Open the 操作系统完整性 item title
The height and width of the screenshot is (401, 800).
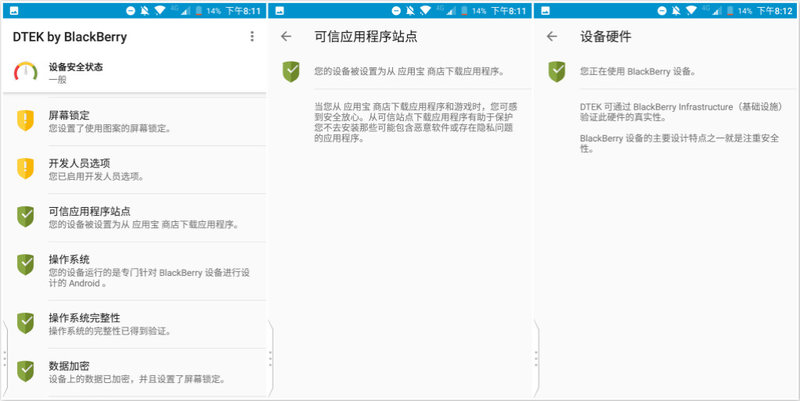point(84,318)
